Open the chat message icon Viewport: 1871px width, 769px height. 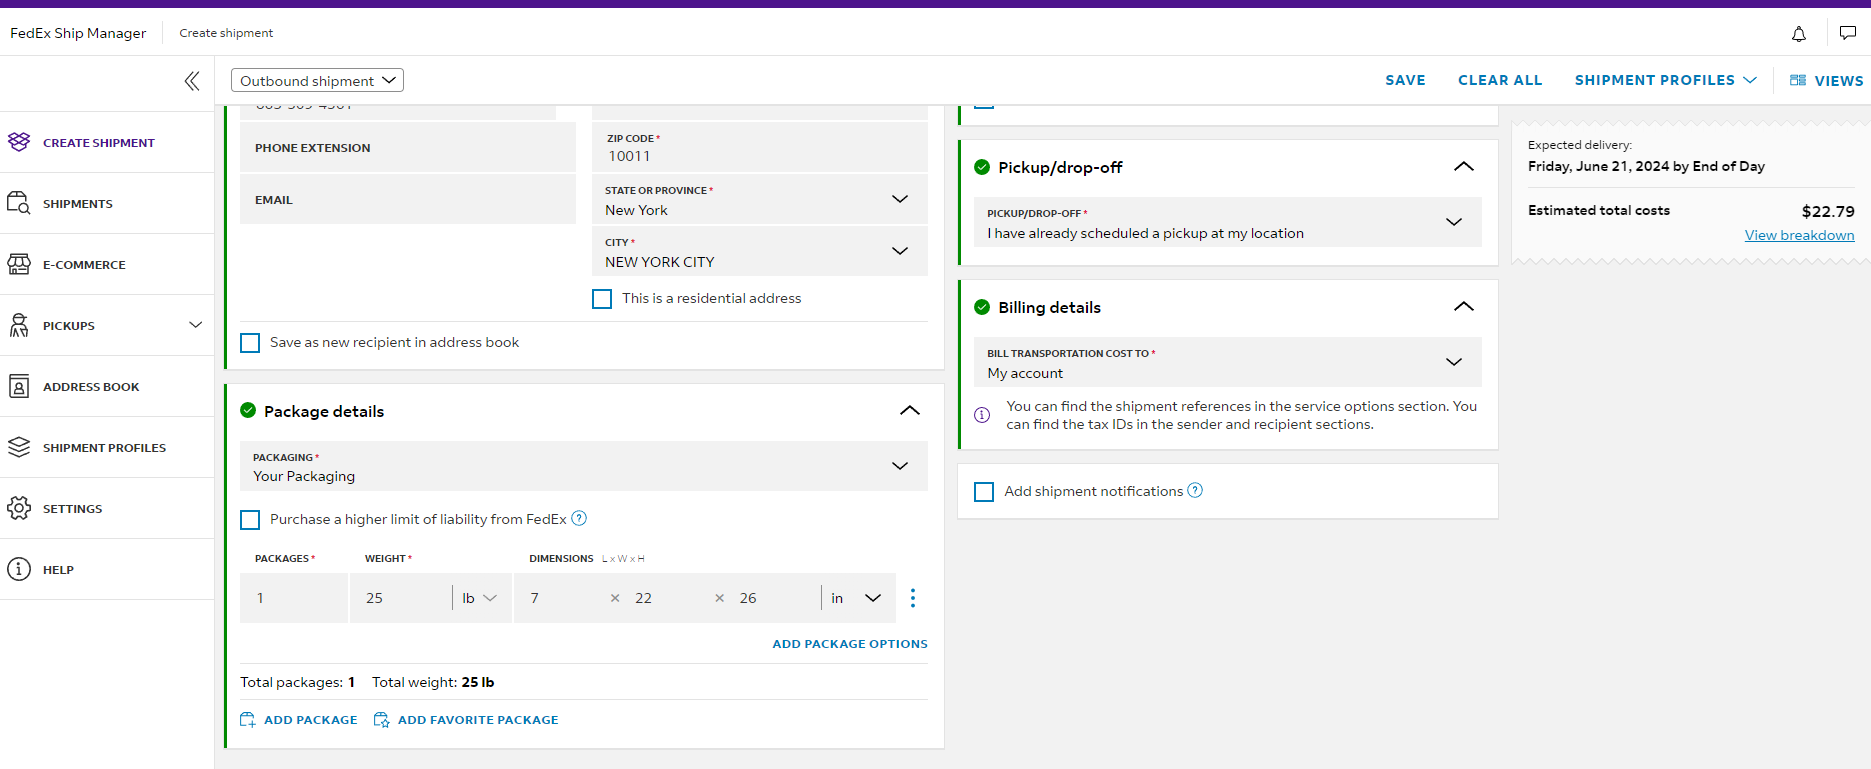coord(1848,33)
